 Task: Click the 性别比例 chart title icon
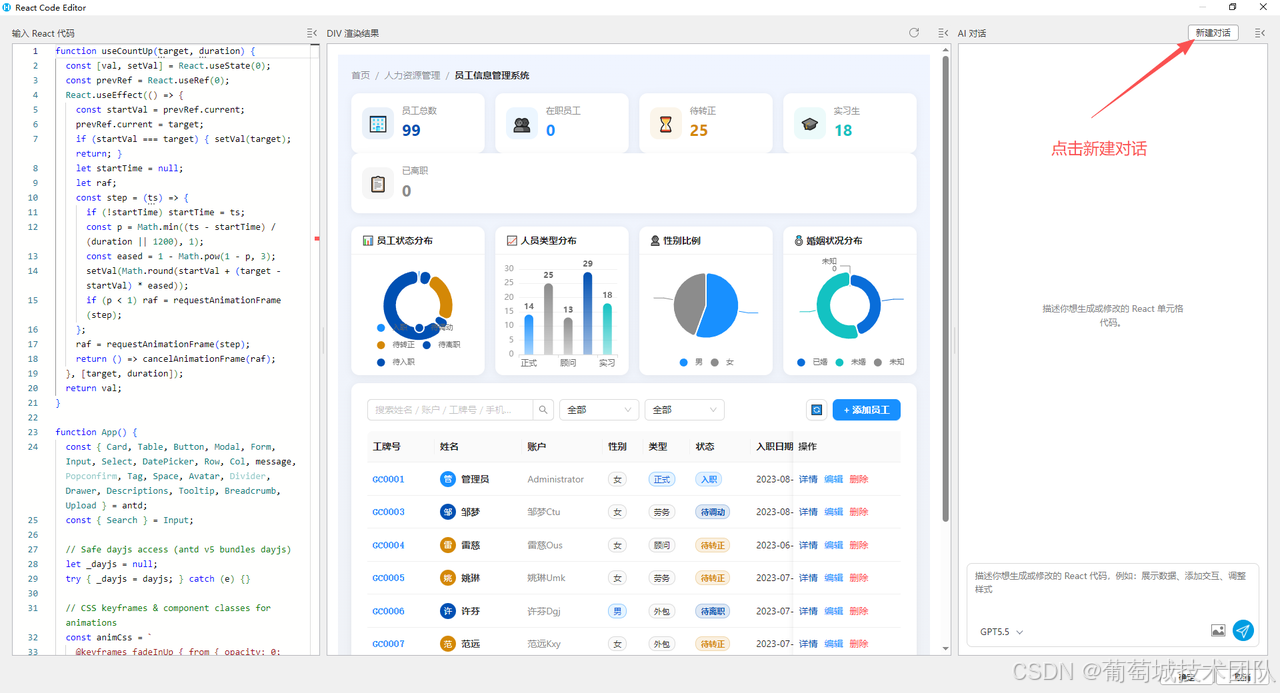655,241
